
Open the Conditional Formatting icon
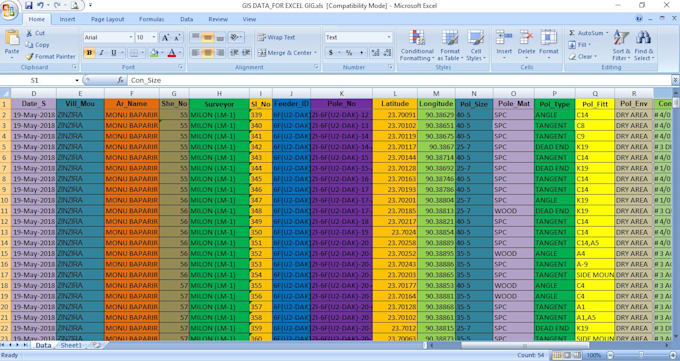tap(417, 37)
